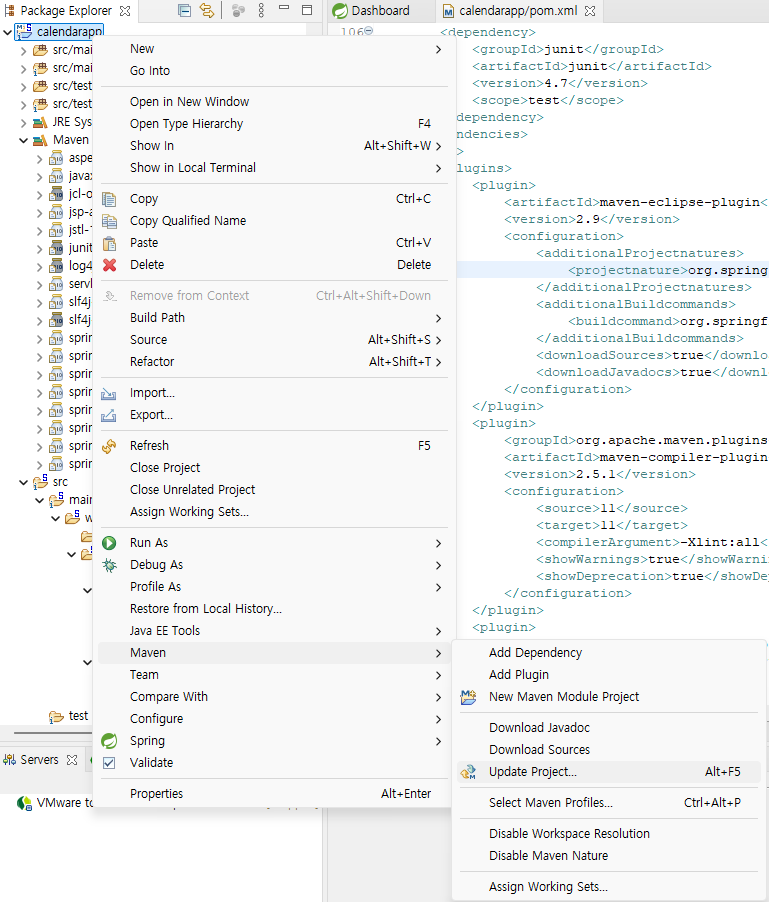The width and height of the screenshot is (769, 902).
Task: Click Collapse All icon in Package Explorer toolbar
Action: pos(184,10)
